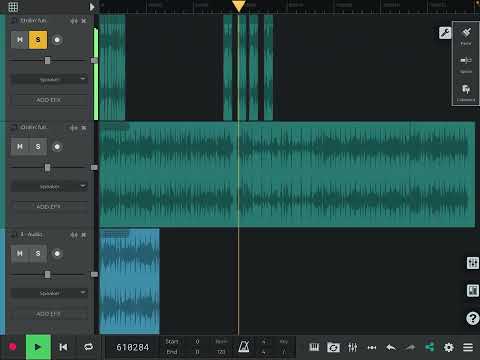Open the panel layout icon on the right edge

[x=473, y=290]
